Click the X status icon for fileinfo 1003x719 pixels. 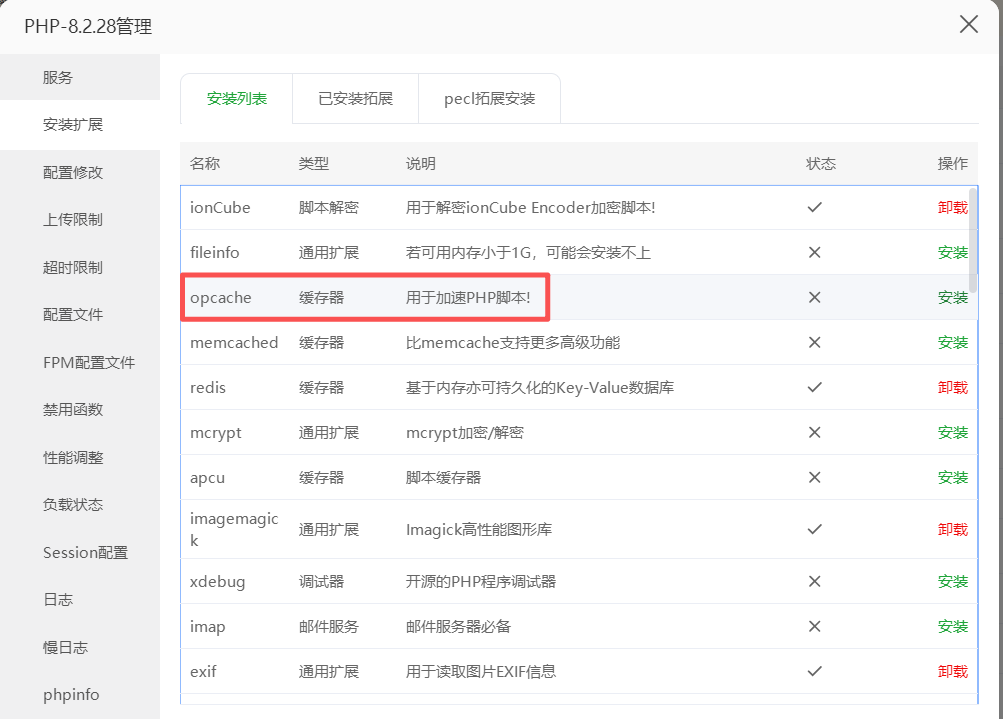[814, 252]
